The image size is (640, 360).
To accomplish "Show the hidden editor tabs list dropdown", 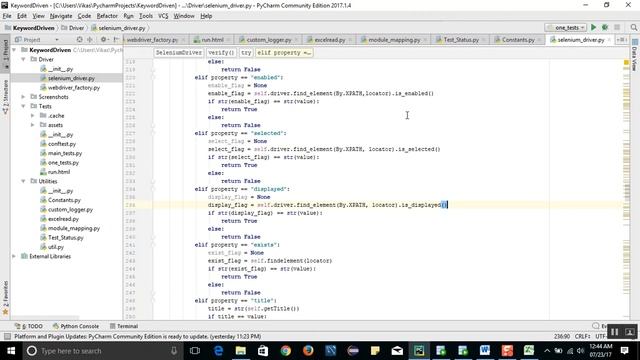I will [622, 40].
